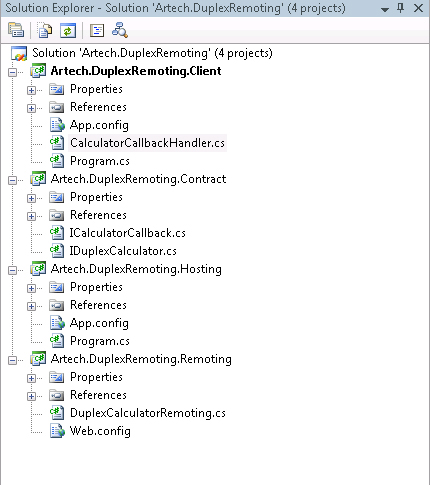Click the Remoting project's References folder label

click(x=98, y=395)
